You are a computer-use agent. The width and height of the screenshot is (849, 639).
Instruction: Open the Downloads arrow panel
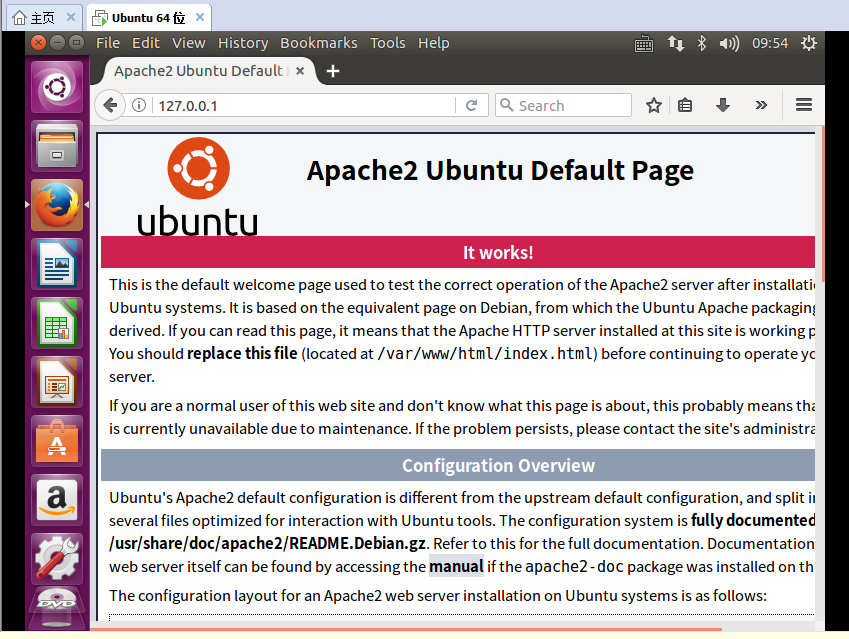[x=723, y=105]
